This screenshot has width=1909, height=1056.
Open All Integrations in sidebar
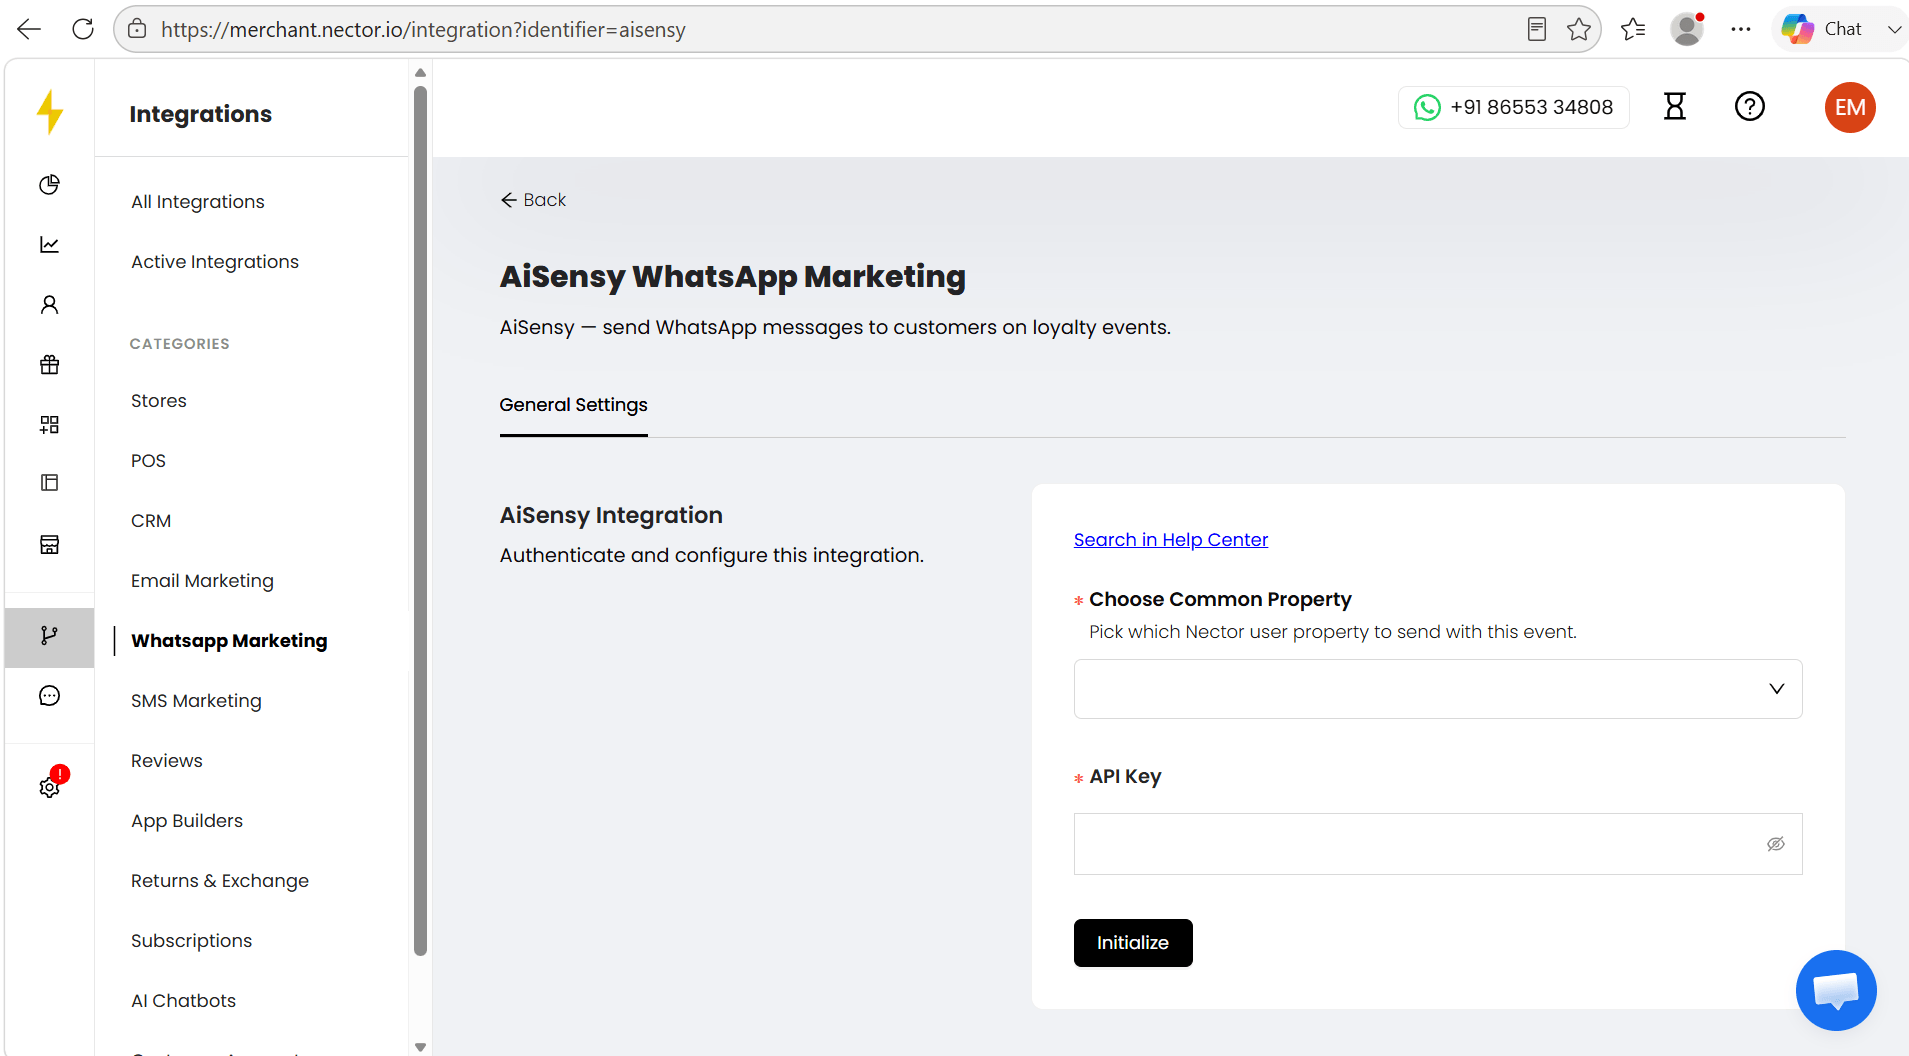198,202
